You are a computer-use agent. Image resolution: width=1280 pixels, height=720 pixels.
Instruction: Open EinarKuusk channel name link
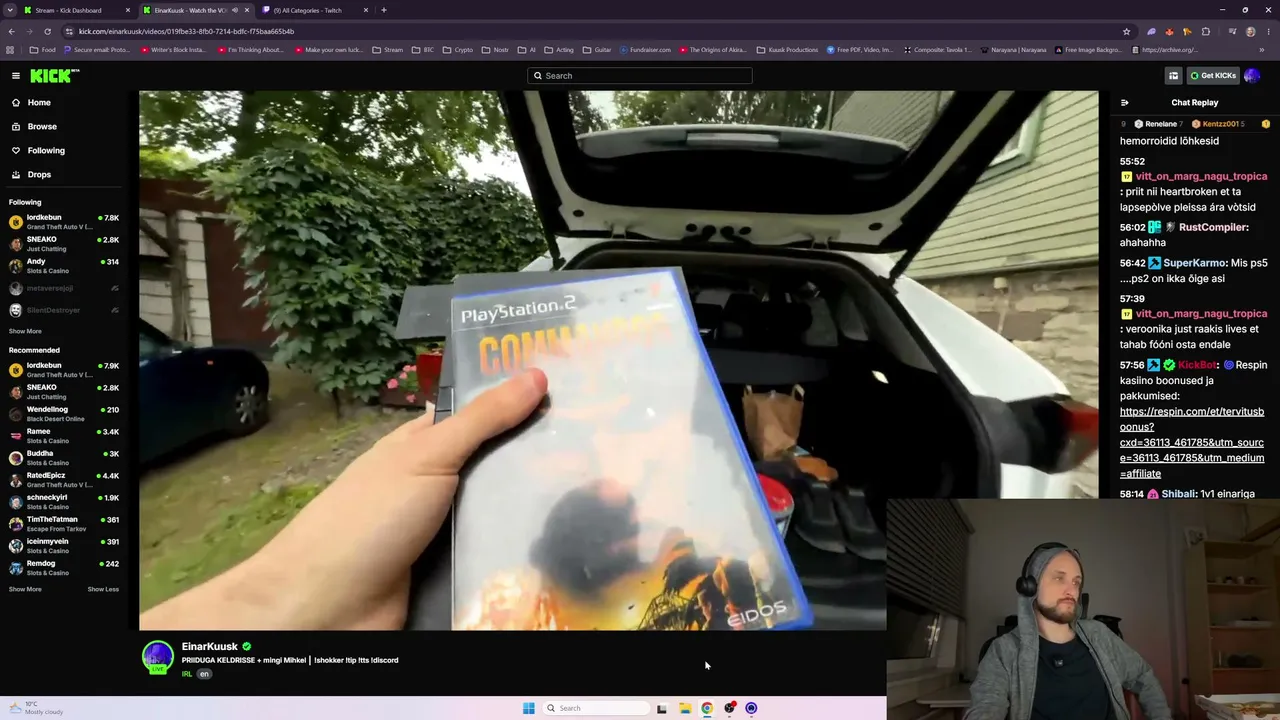click(210, 647)
